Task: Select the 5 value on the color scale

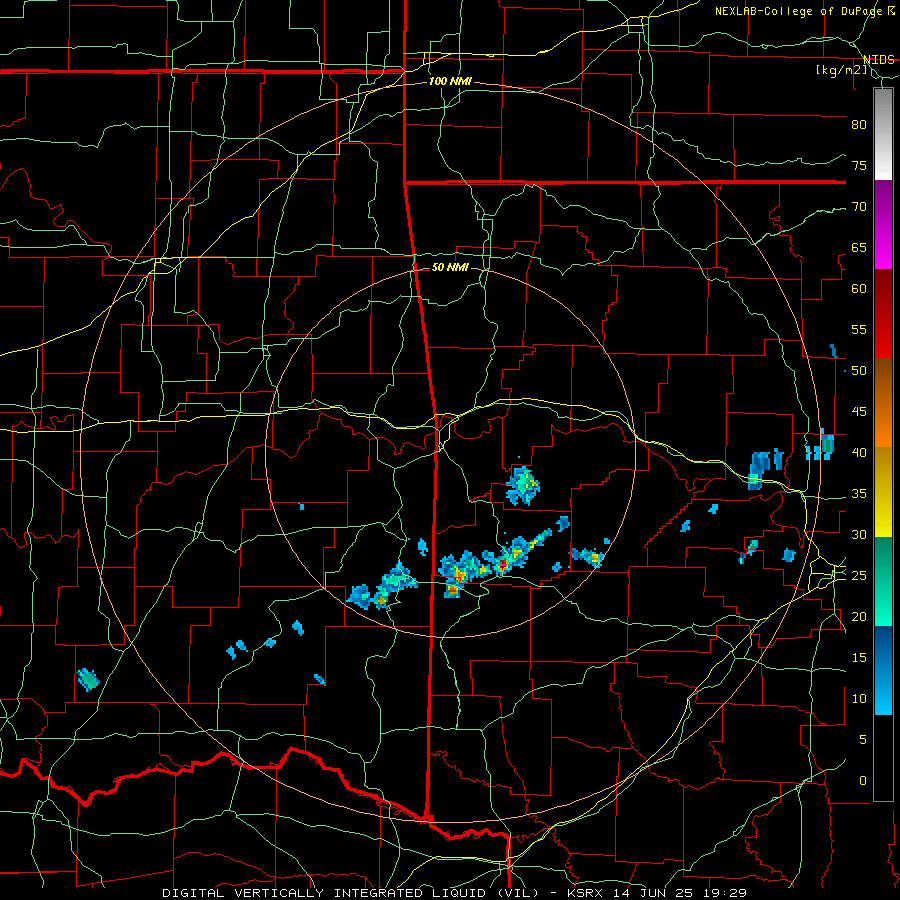Action: click(863, 740)
